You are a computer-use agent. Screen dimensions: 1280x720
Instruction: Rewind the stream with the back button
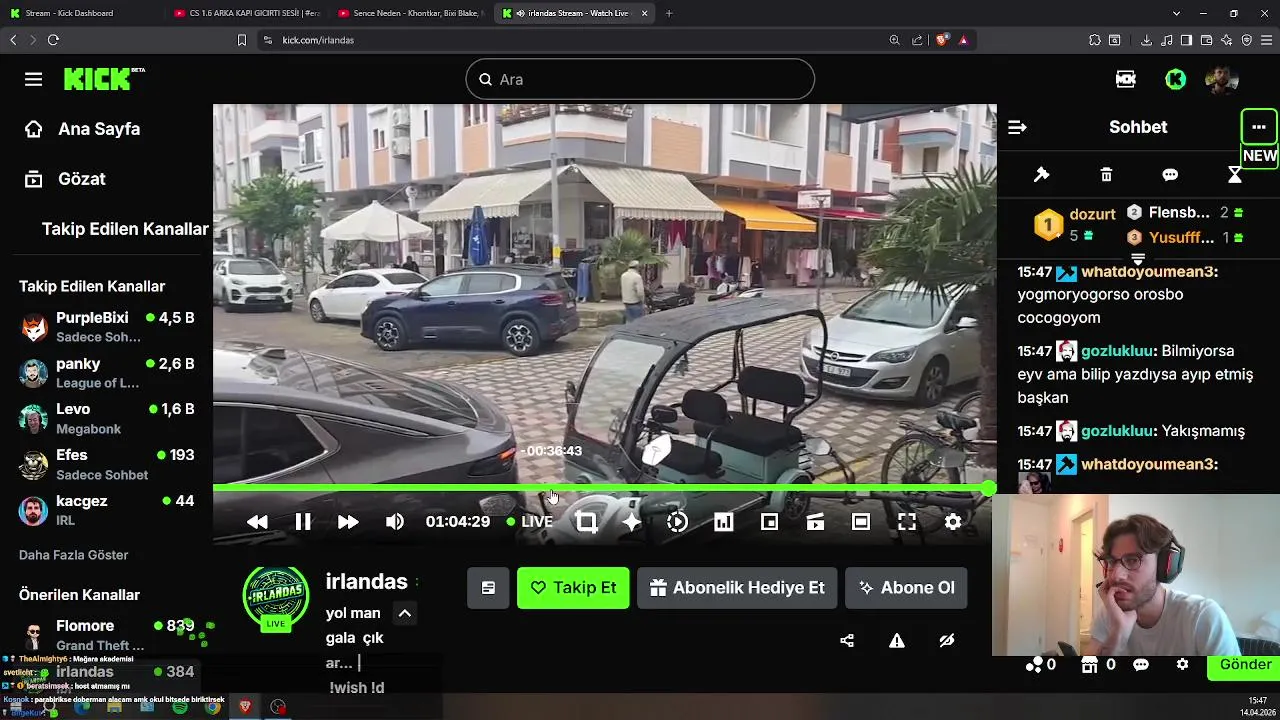click(257, 522)
